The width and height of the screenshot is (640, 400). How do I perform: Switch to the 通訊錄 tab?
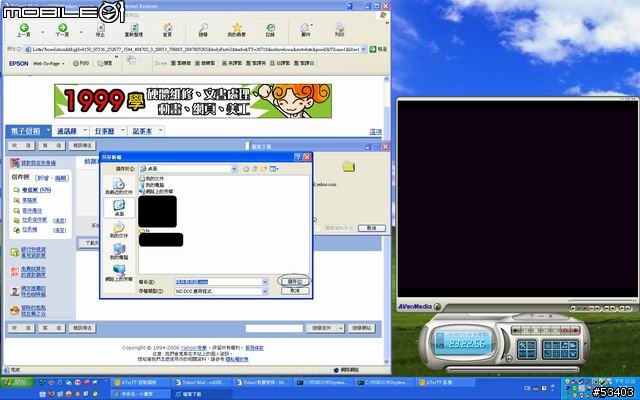click(x=67, y=131)
